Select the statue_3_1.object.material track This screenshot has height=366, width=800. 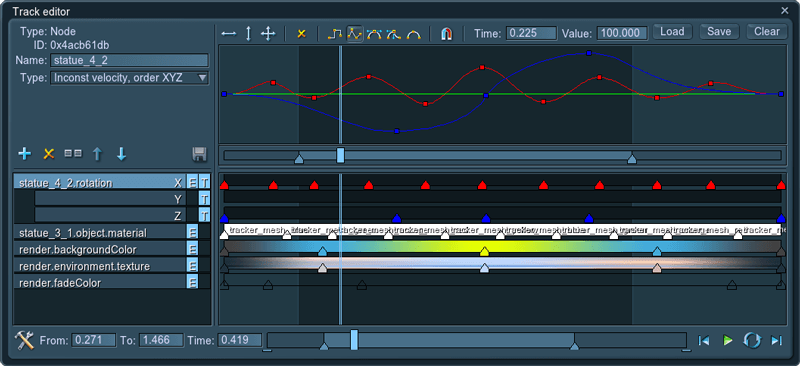(100, 233)
